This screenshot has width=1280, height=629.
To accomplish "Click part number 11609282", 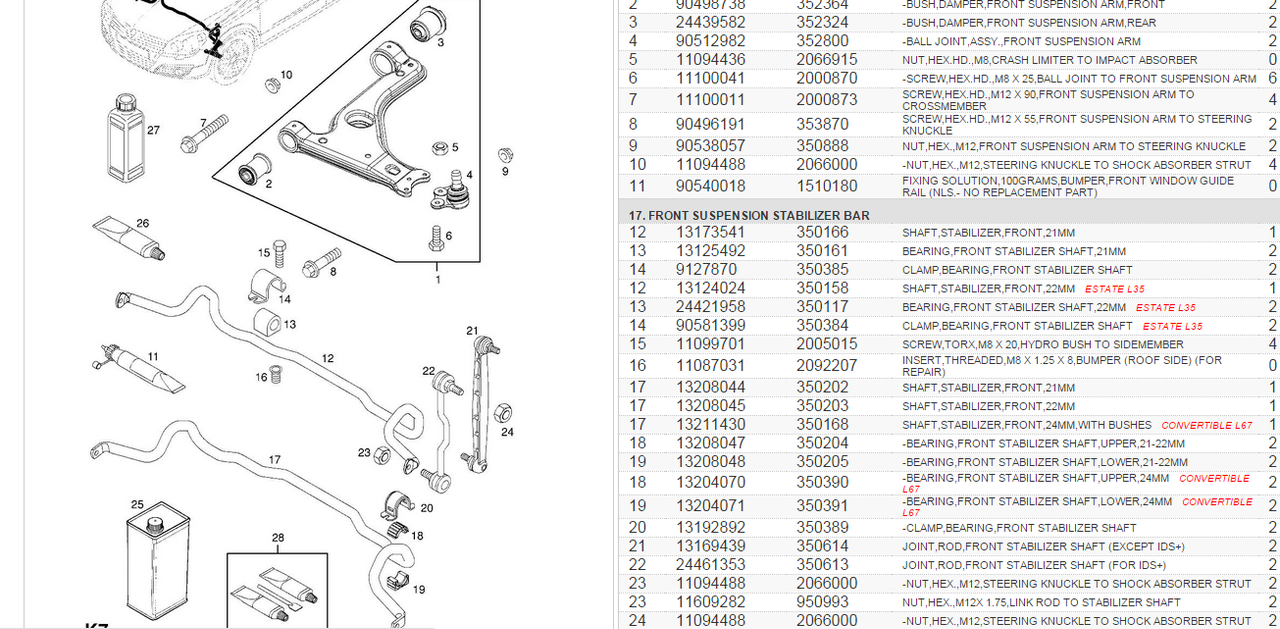I will pos(710,602).
